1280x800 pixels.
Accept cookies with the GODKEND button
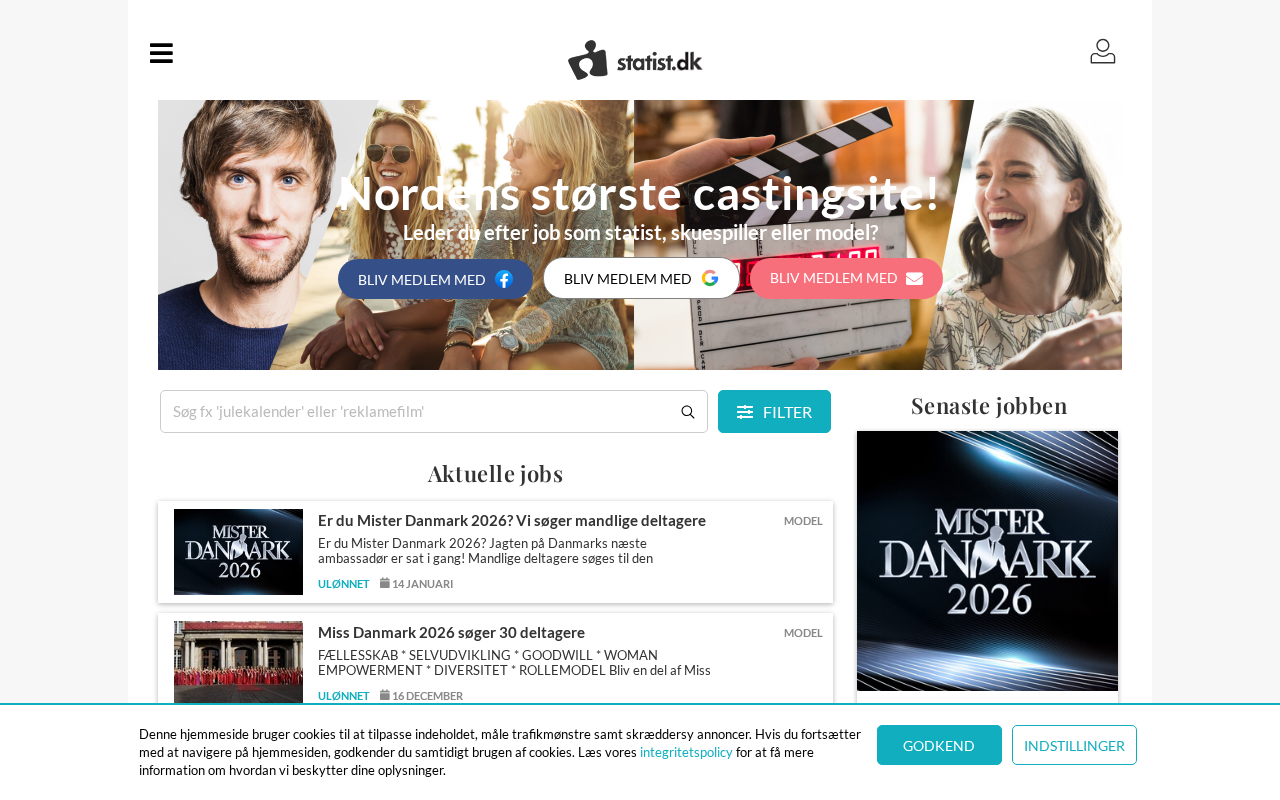point(939,745)
